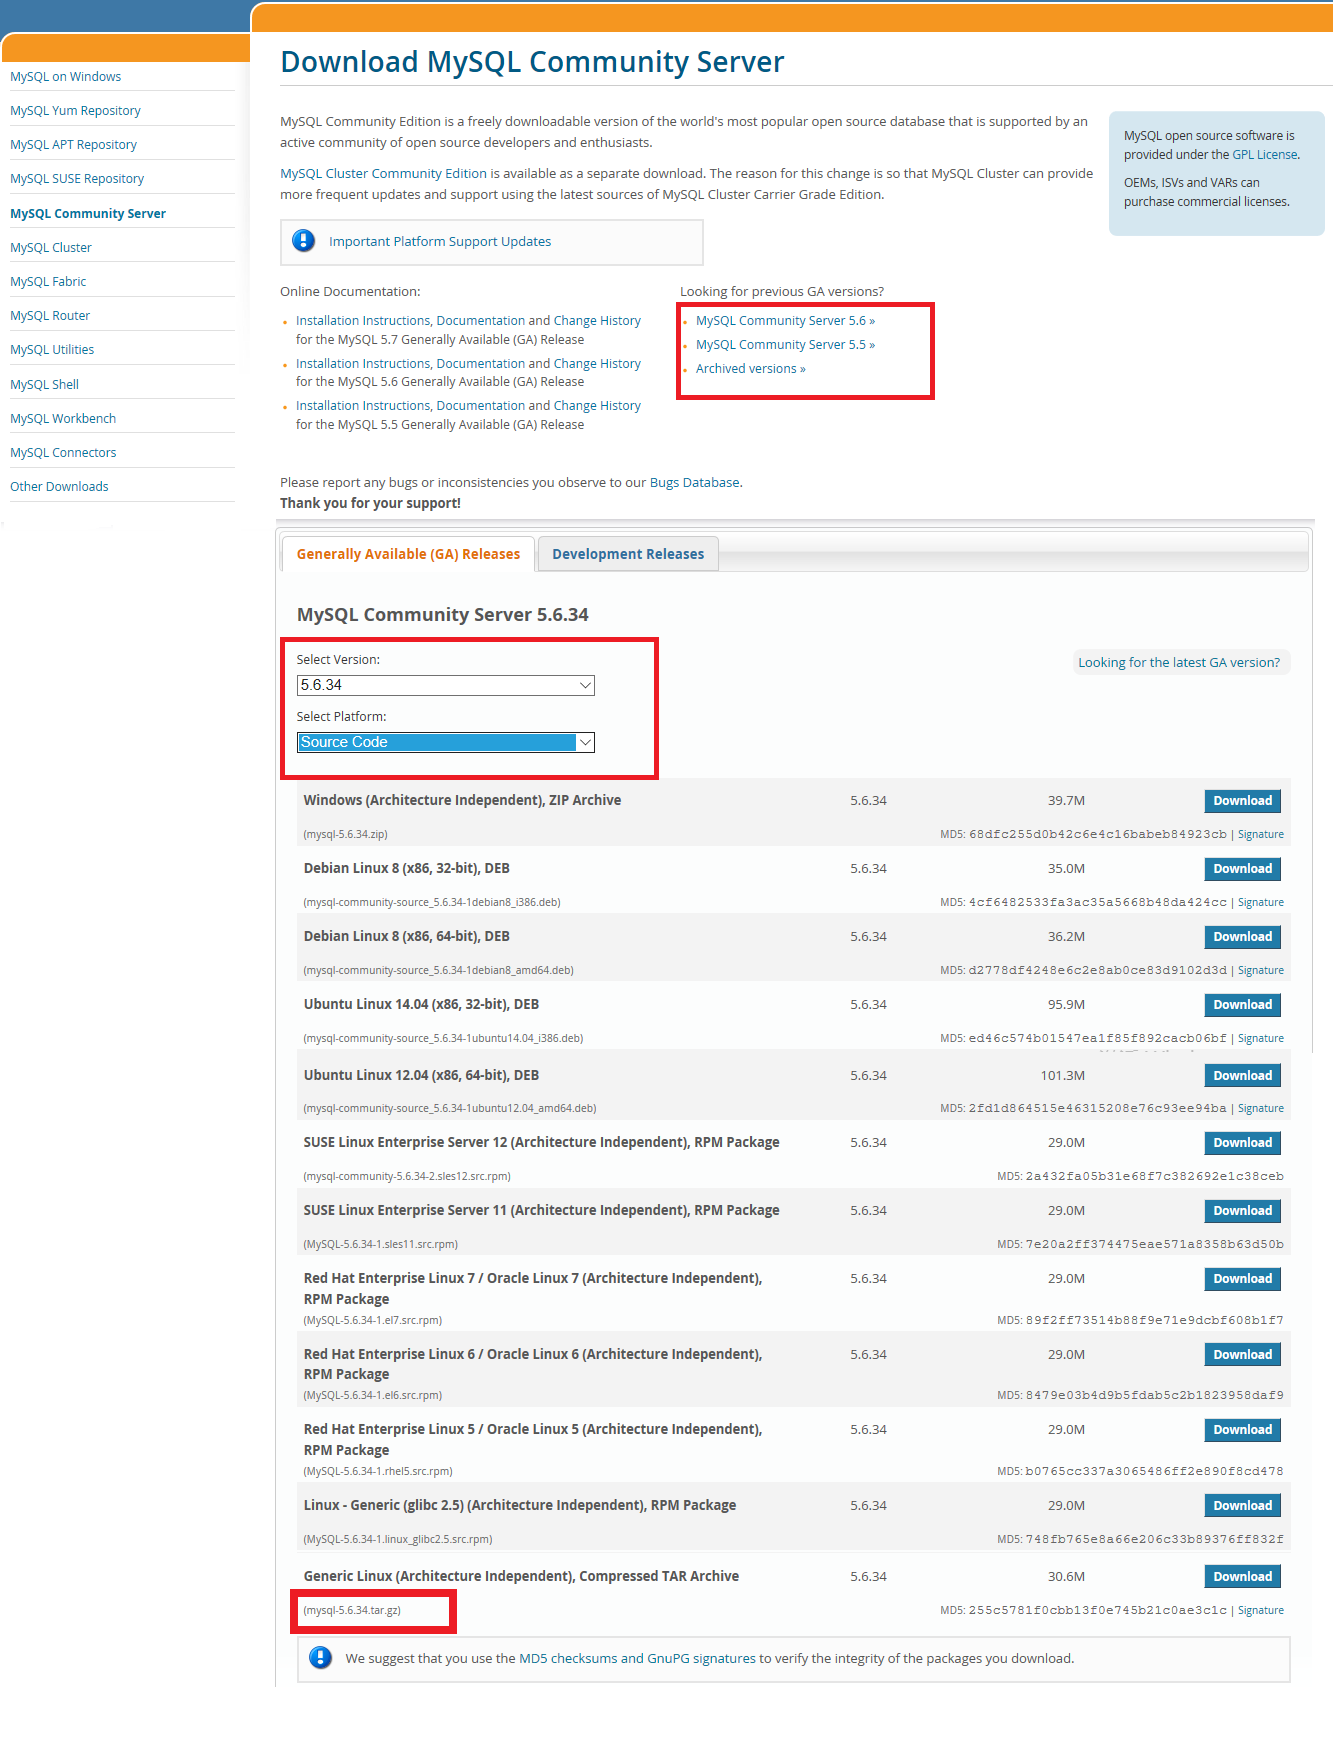1333x1740 pixels.
Task: Select MySQL Community Server in the sidebar
Action: 88,214
